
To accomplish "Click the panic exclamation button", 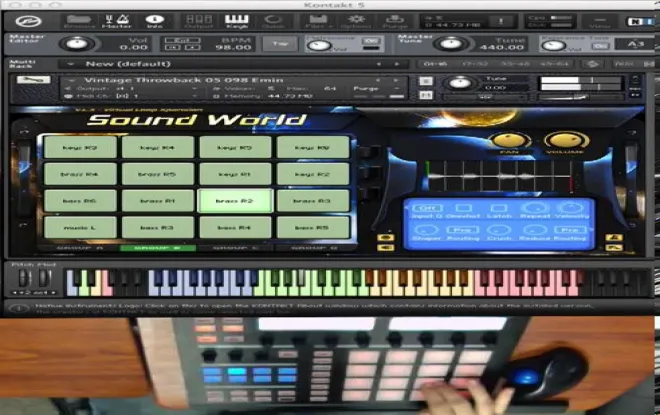I will coord(501,21).
